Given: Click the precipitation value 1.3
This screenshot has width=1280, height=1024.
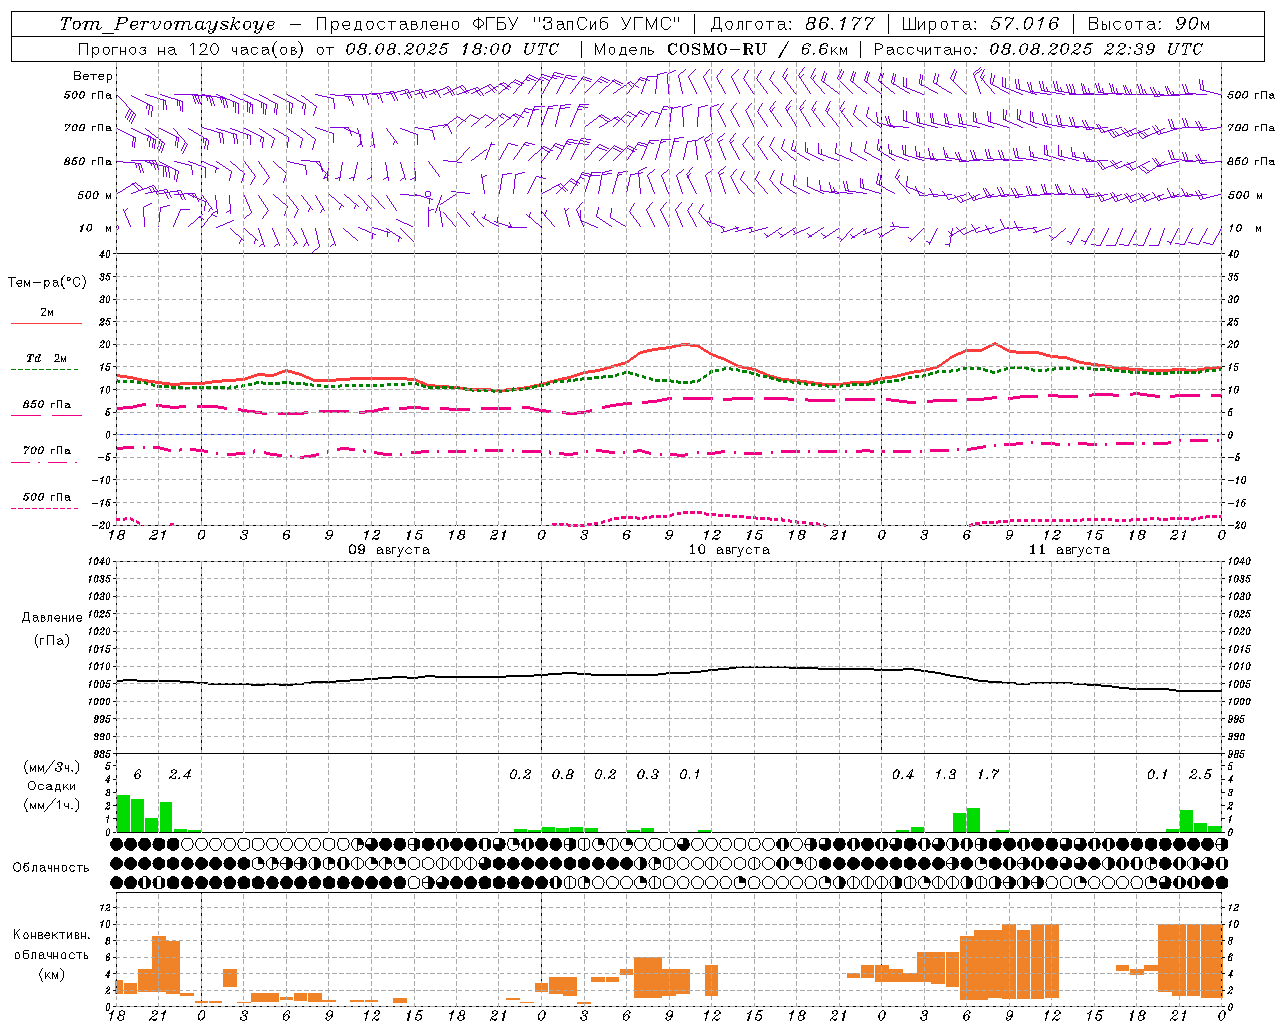Looking at the screenshot, I should (945, 775).
